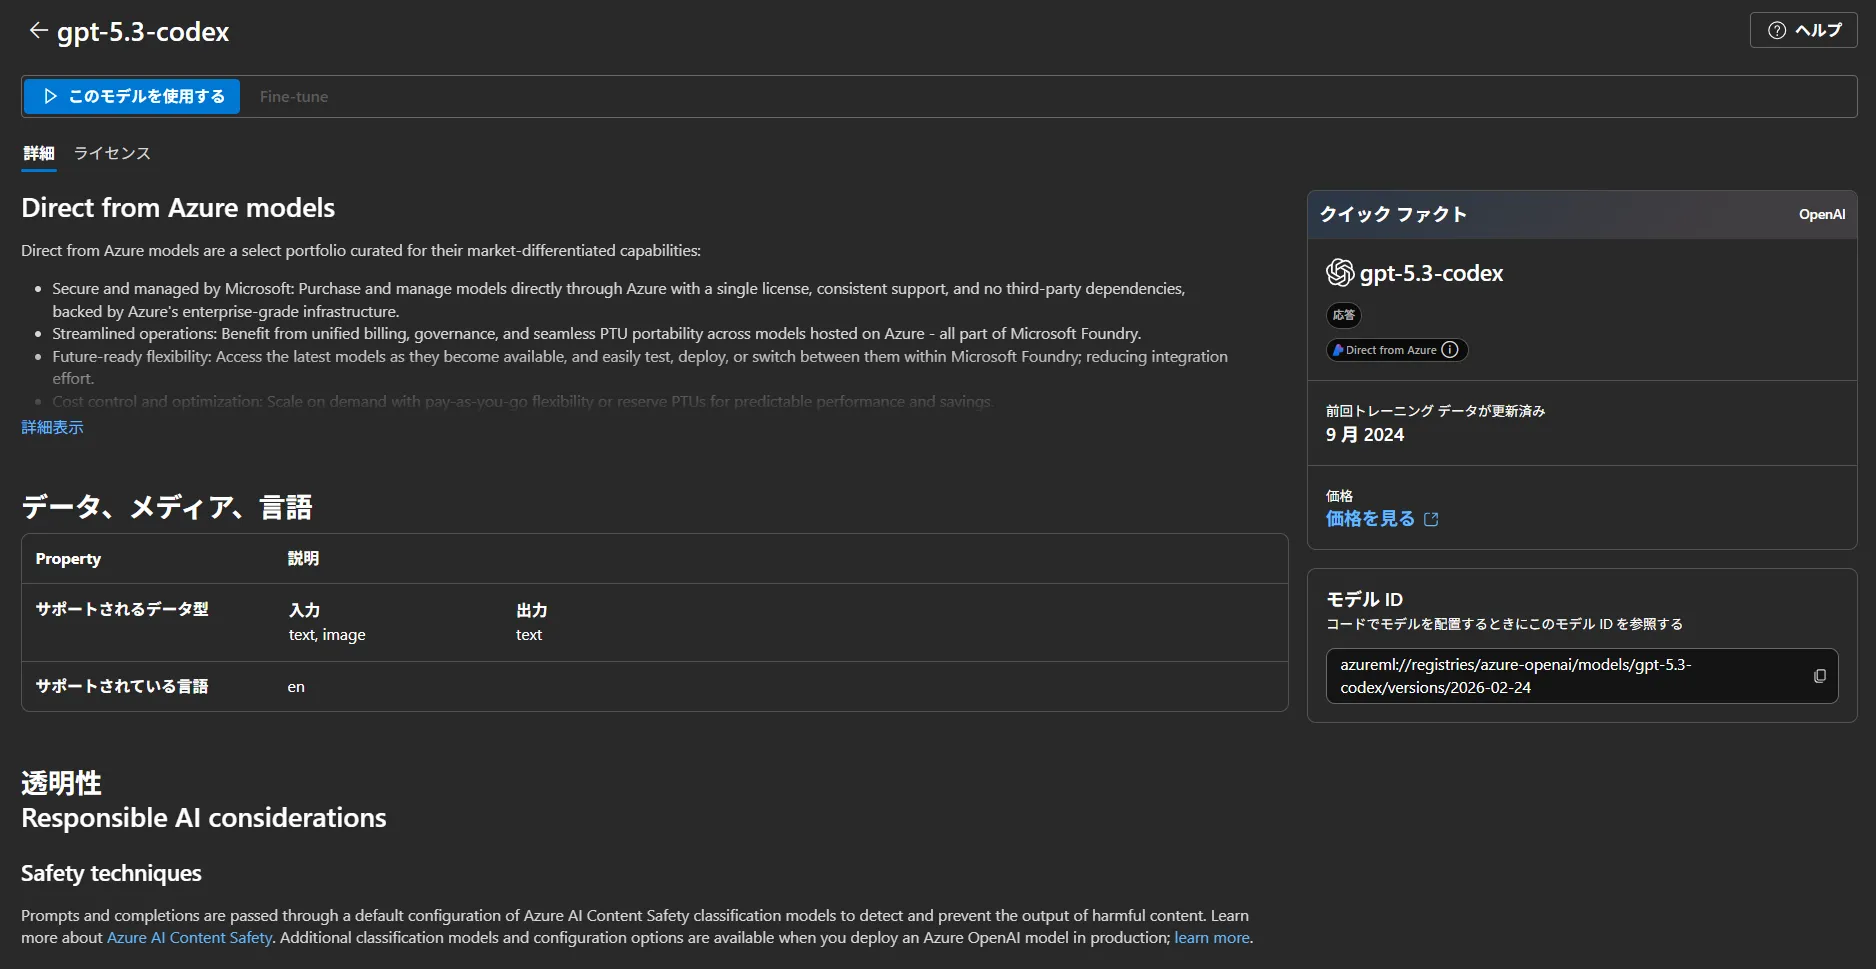Switch to the ライセンス tab
Image resolution: width=1876 pixels, height=969 pixels.
pos(112,153)
